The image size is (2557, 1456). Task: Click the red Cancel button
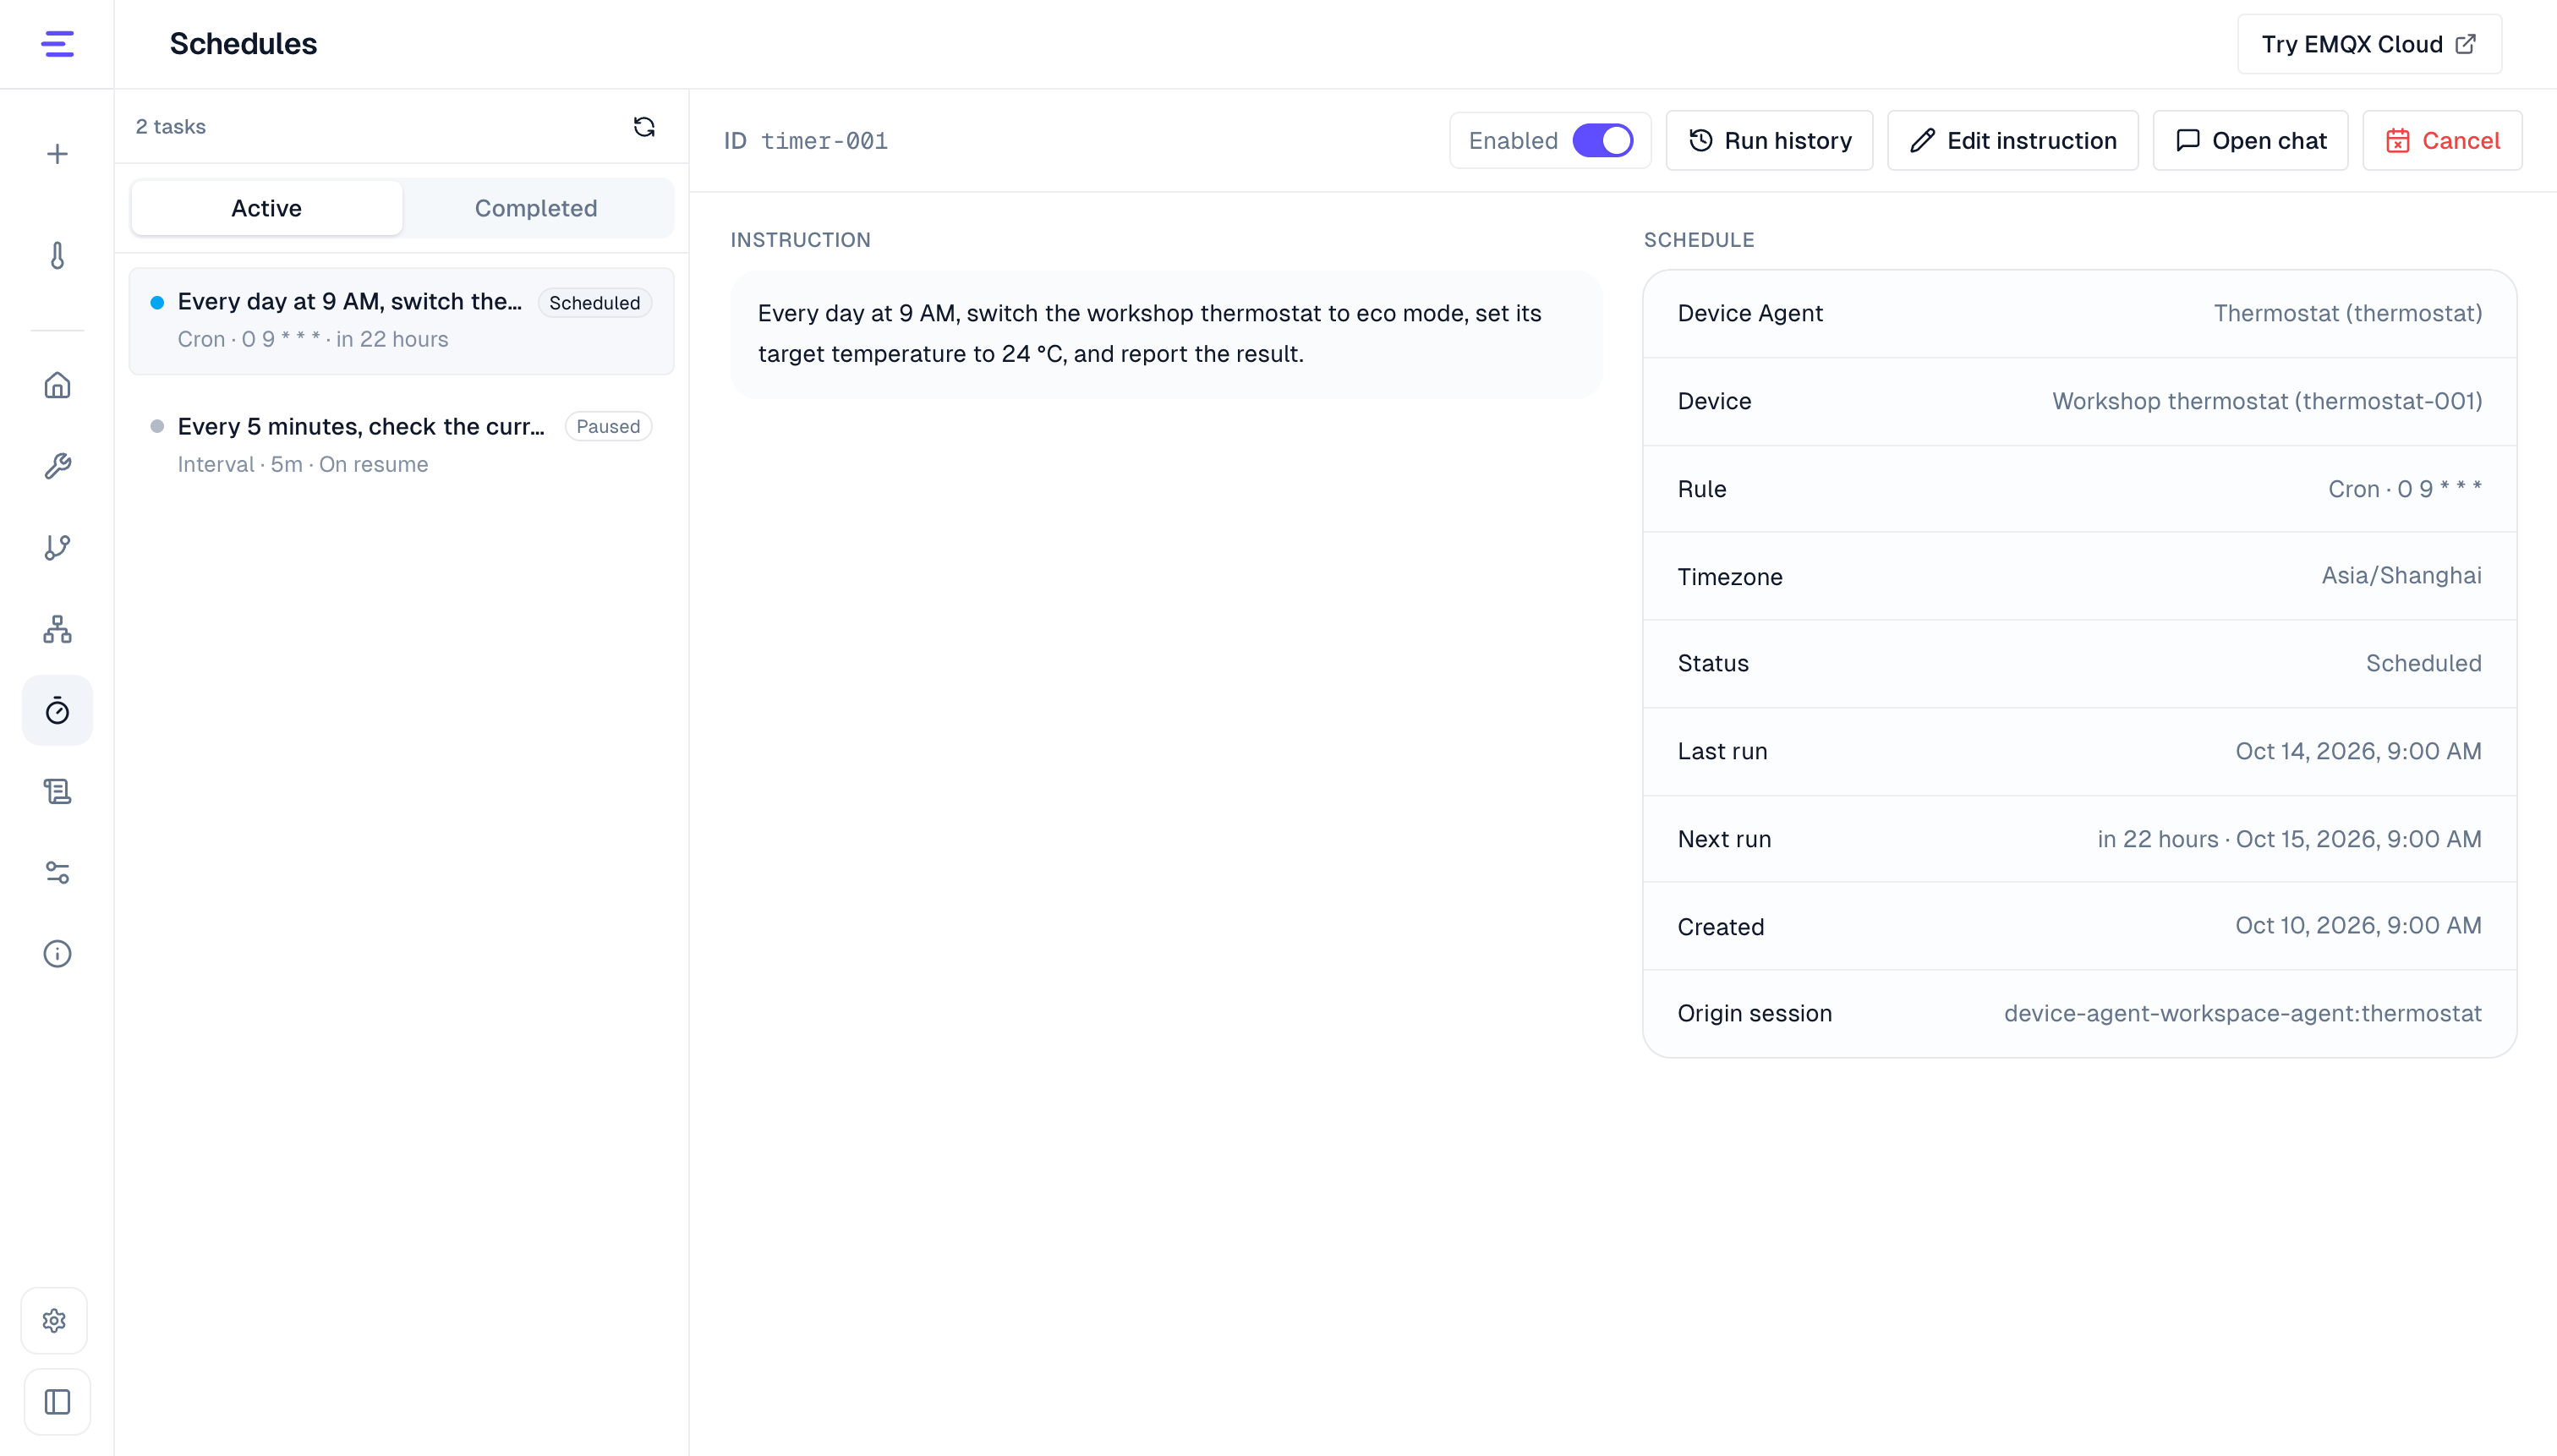pos(2442,140)
